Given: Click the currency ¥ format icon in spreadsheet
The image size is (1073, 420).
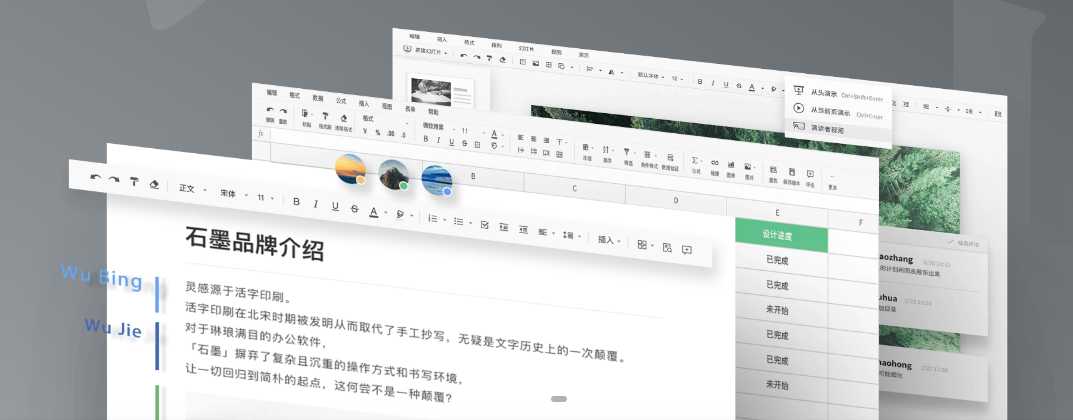Looking at the screenshot, I should coord(365,131).
